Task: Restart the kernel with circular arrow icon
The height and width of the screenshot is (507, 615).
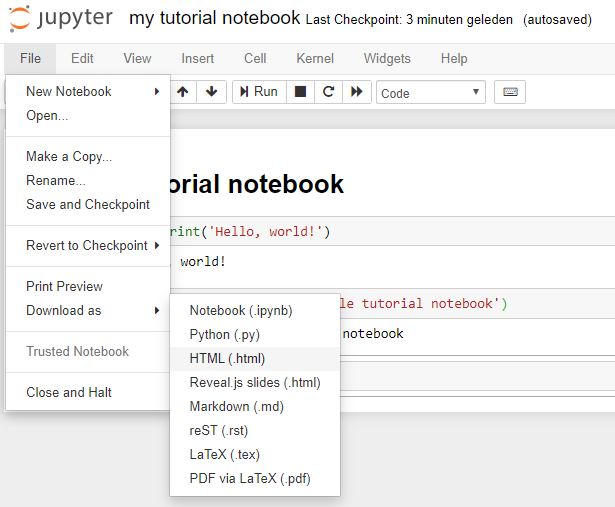Action: (x=328, y=92)
